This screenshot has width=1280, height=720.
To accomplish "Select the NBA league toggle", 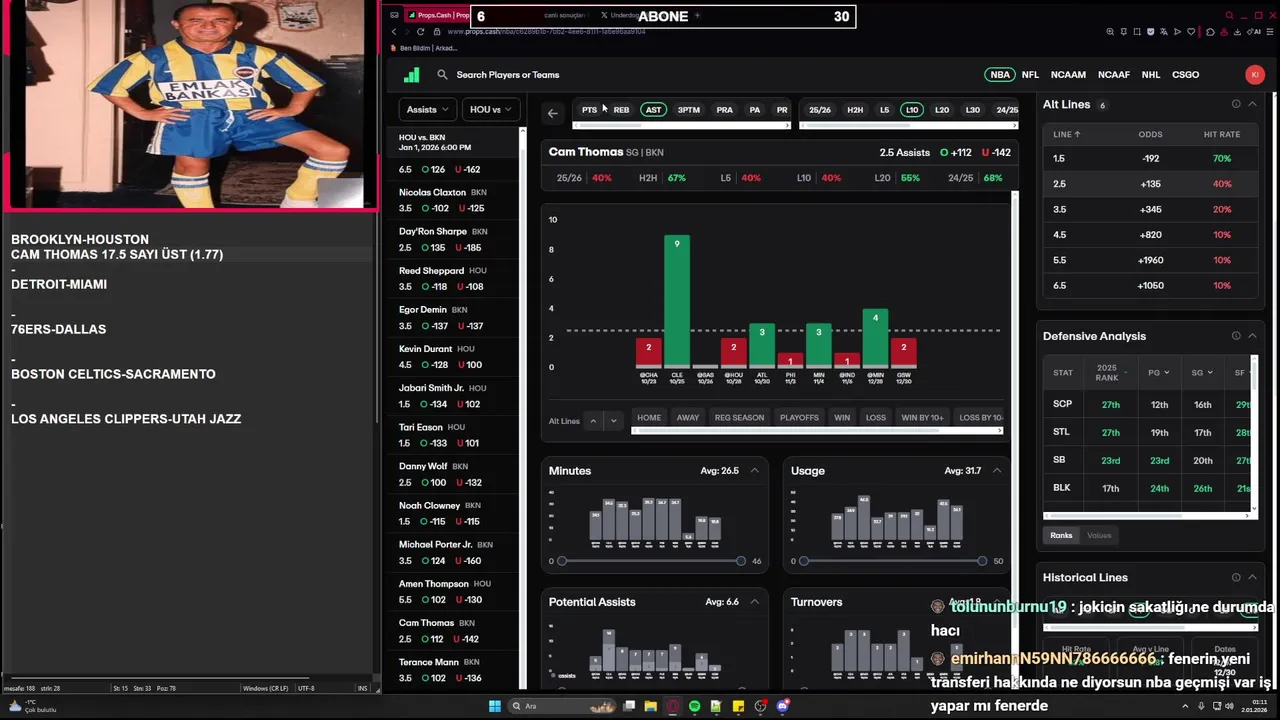I will coord(999,75).
